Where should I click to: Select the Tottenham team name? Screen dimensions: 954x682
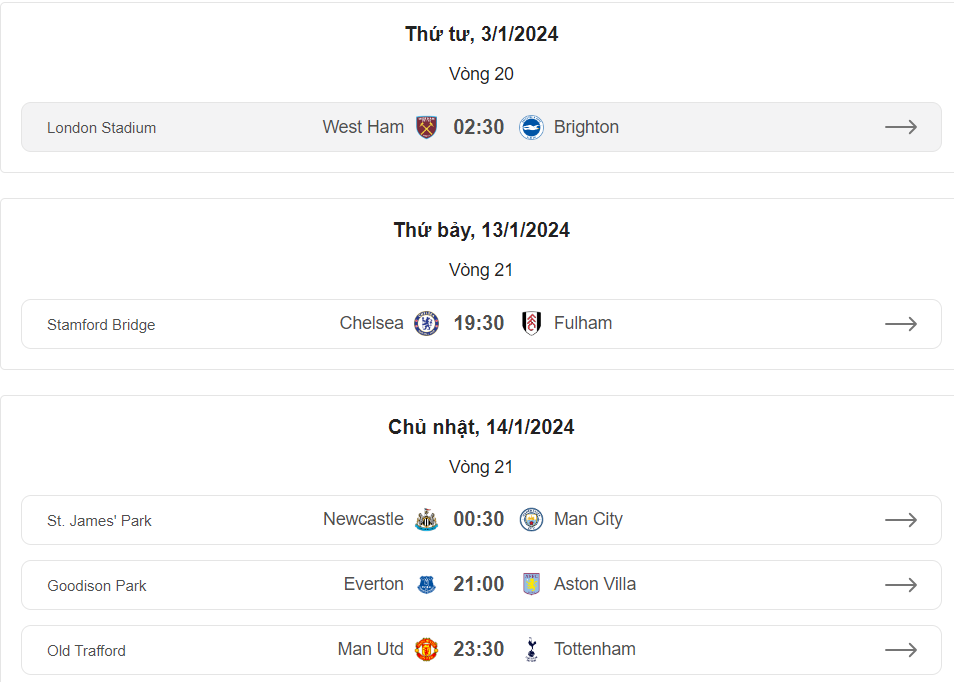[594, 649]
